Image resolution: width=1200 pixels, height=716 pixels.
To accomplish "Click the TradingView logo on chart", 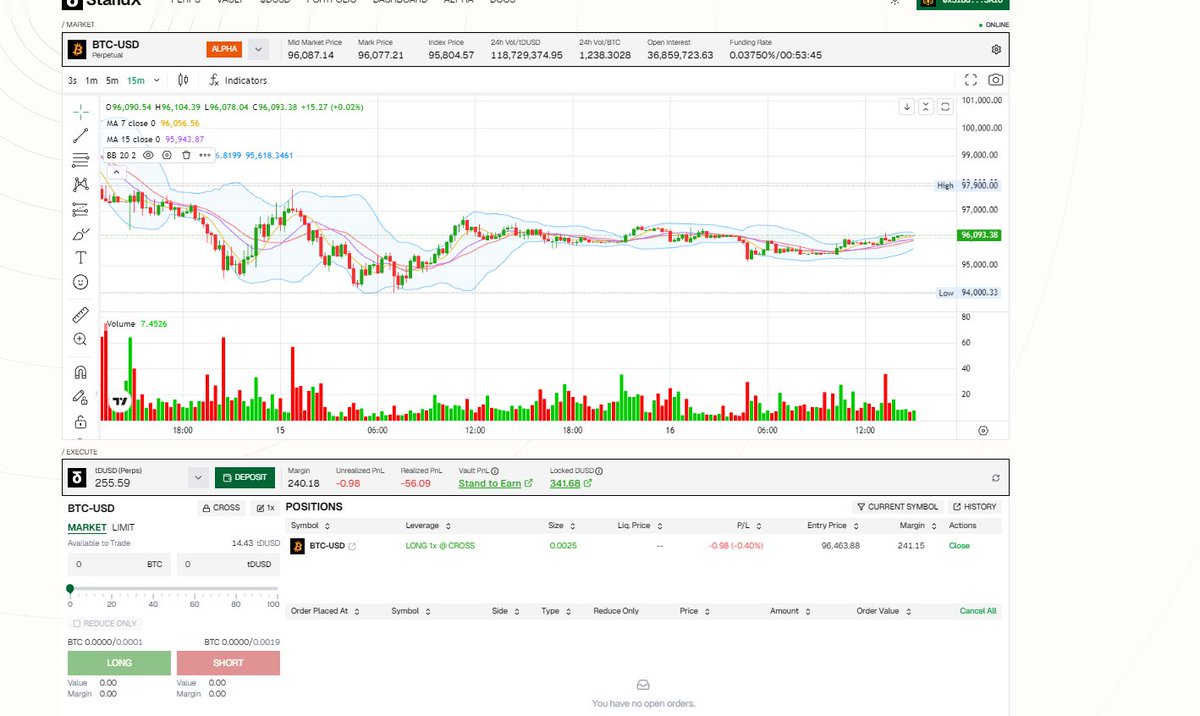I will tap(120, 401).
